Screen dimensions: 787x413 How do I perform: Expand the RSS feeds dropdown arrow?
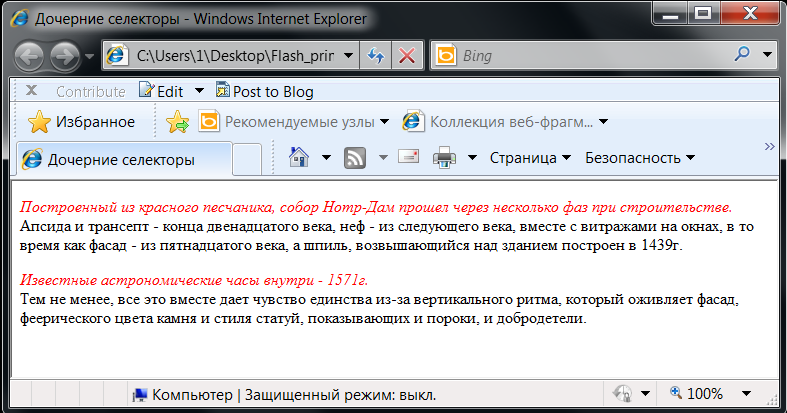pyautogui.click(x=383, y=158)
